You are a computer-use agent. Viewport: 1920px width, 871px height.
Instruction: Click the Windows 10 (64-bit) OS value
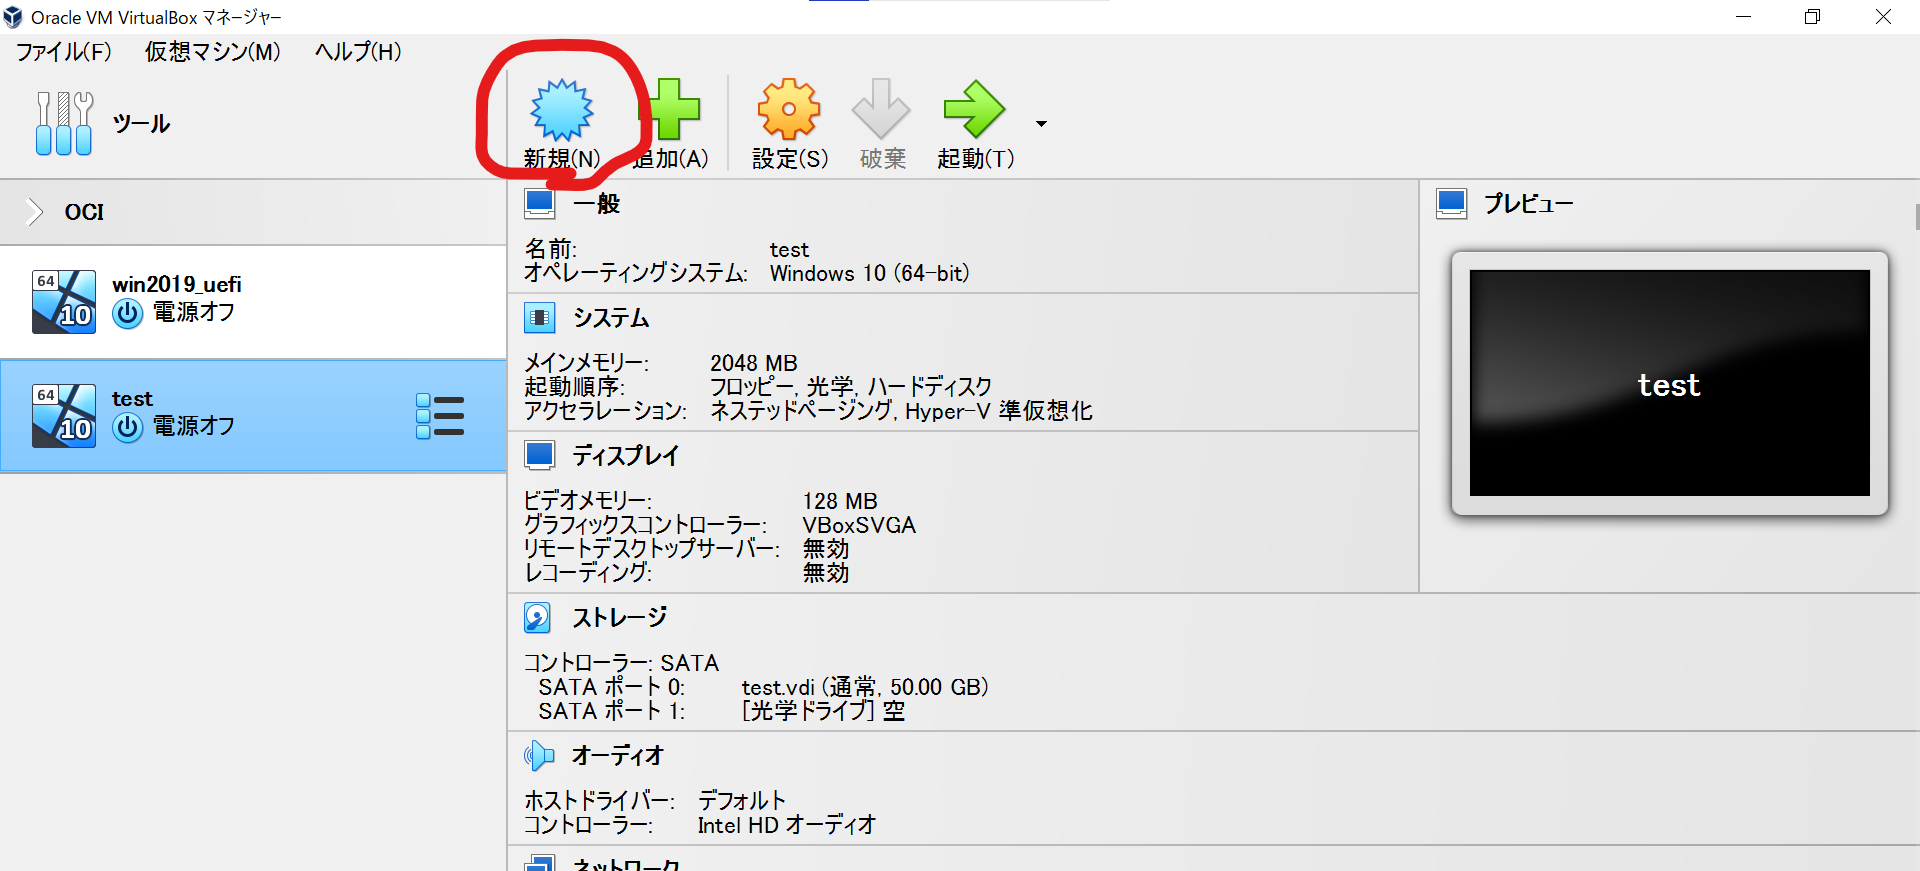click(870, 273)
